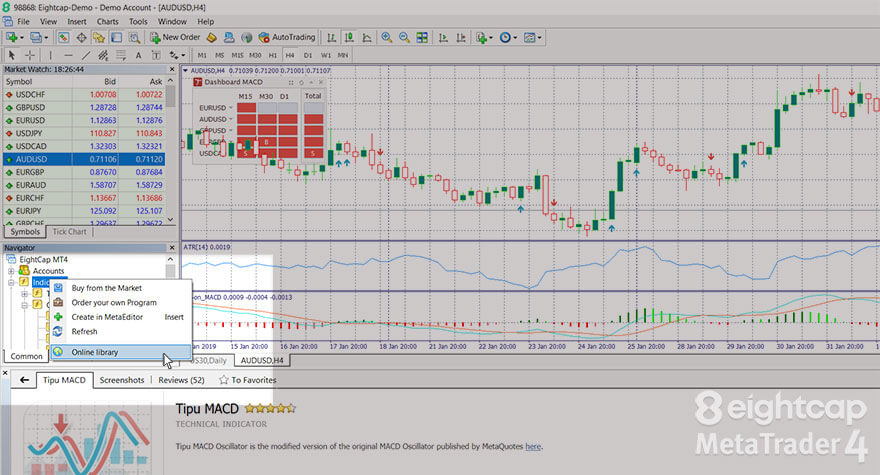Select the H4 timeframe button
880x475 pixels.
pyautogui.click(x=290, y=55)
